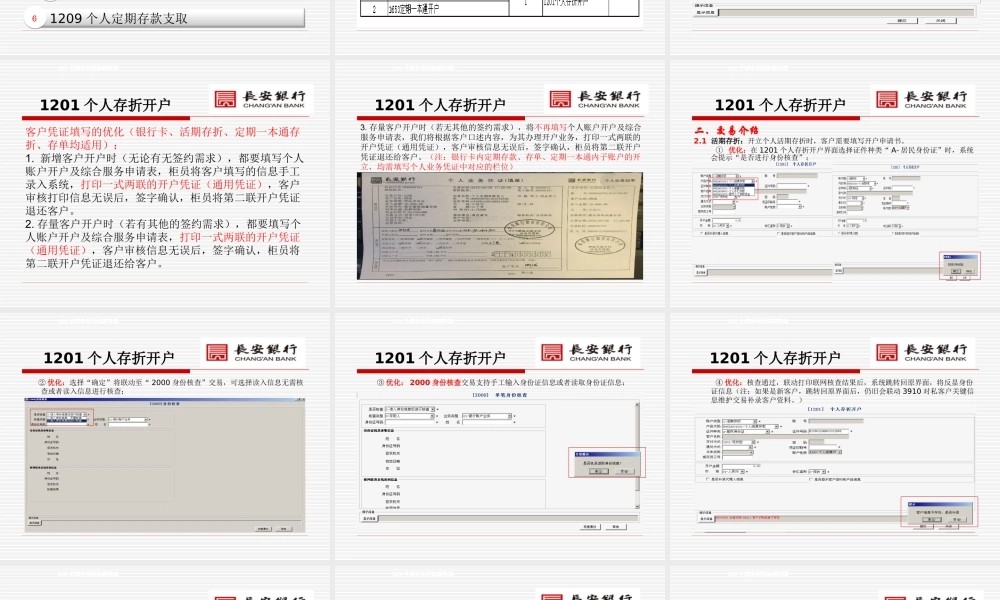Click the scanned 个人业务凭证 voucher photo
The height and width of the screenshot is (600, 1000).
(x=500, y=226)
